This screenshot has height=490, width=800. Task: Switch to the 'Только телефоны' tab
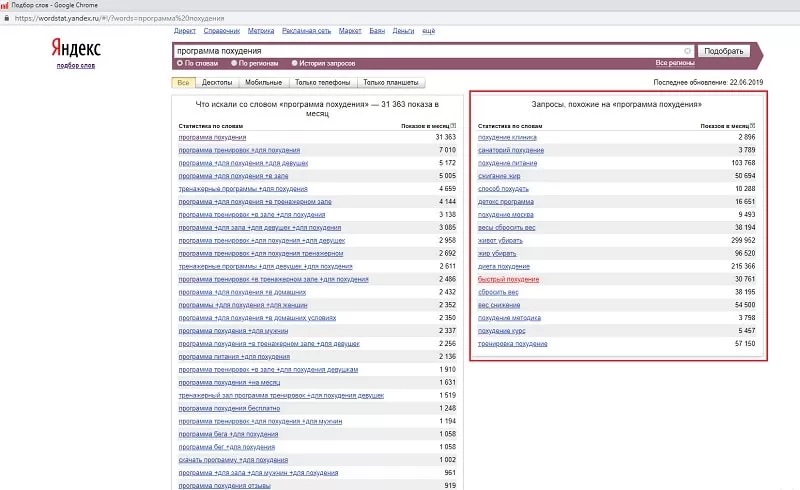pos(322,82)
